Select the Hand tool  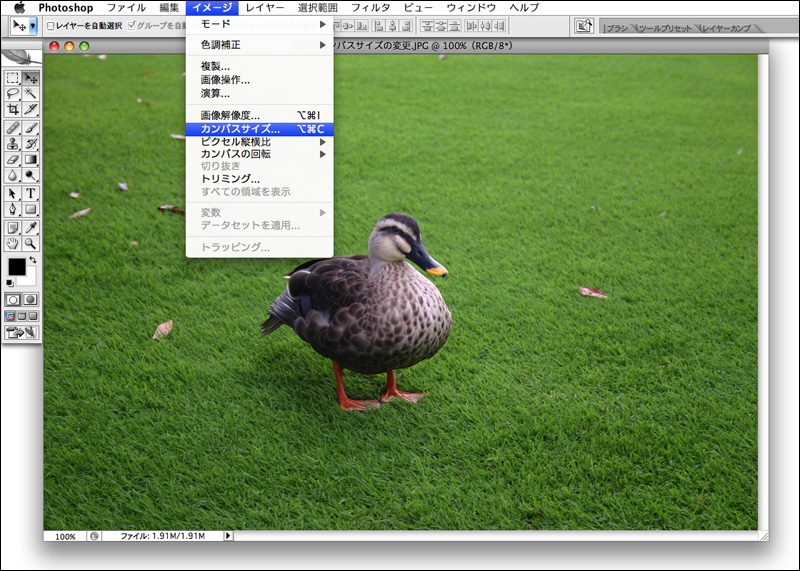[x=13, y=243]
